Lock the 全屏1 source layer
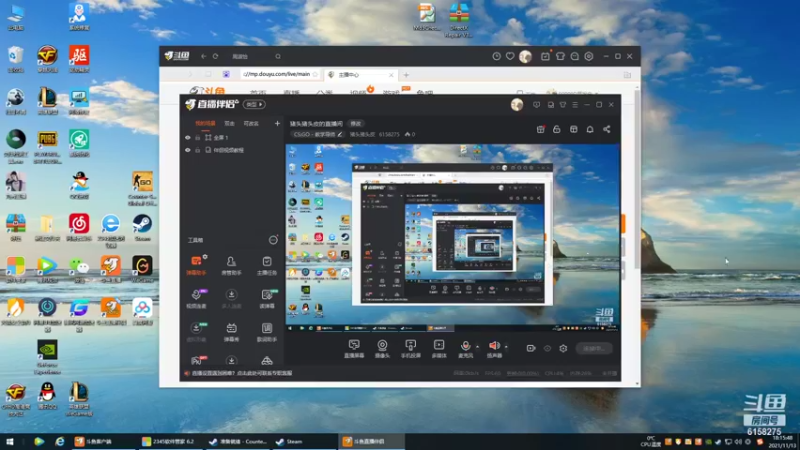Image resolution: width=800 pixels, height=450 pixels. point(197,138)
